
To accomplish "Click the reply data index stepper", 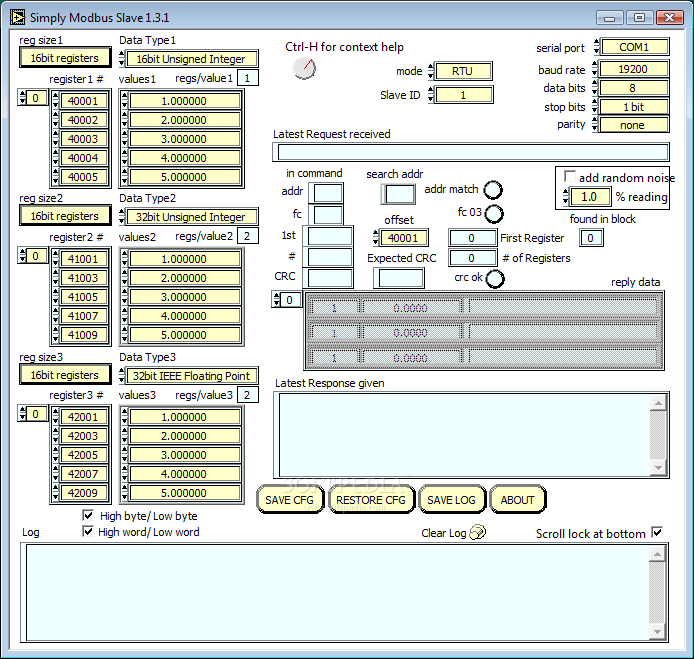I will pos(277,300).
